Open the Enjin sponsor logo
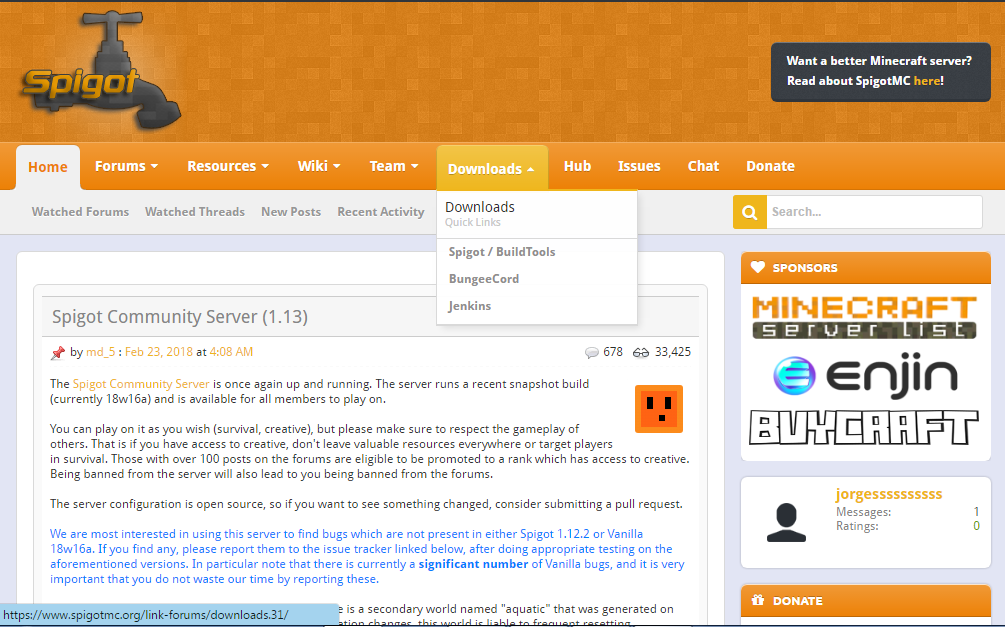The height and width of the screenshot is (627, 1005). (x=865, y=374)
